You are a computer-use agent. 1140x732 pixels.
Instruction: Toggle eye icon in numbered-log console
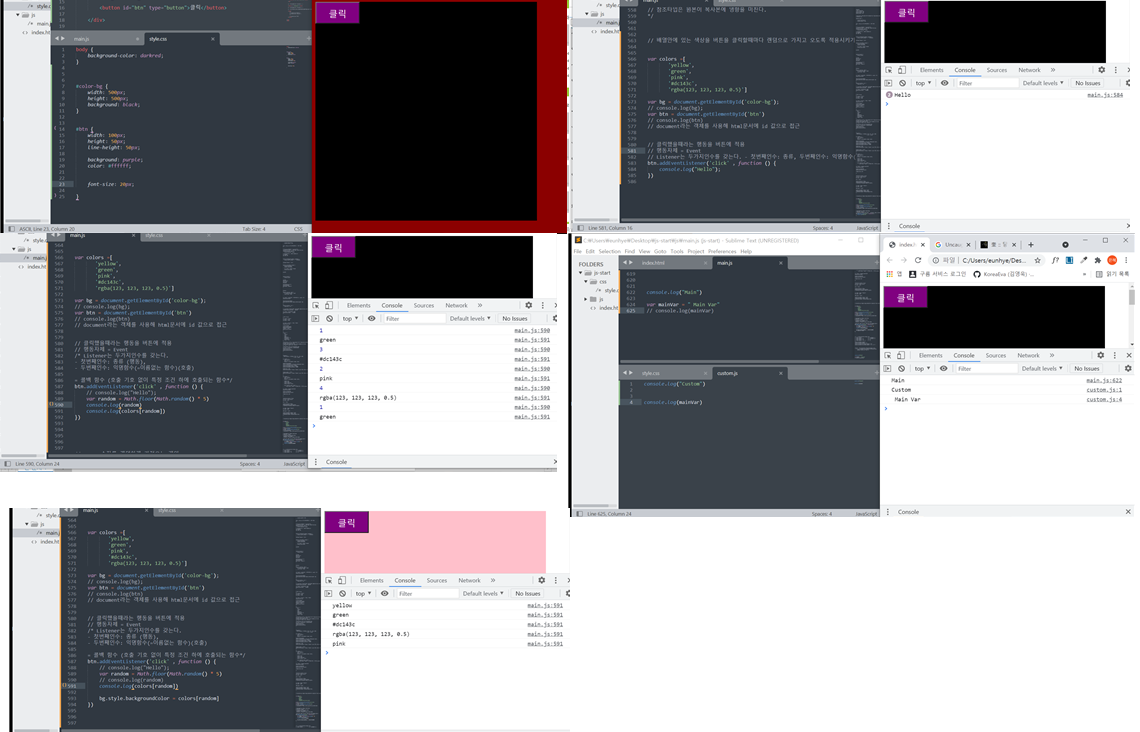click(372, 318)
